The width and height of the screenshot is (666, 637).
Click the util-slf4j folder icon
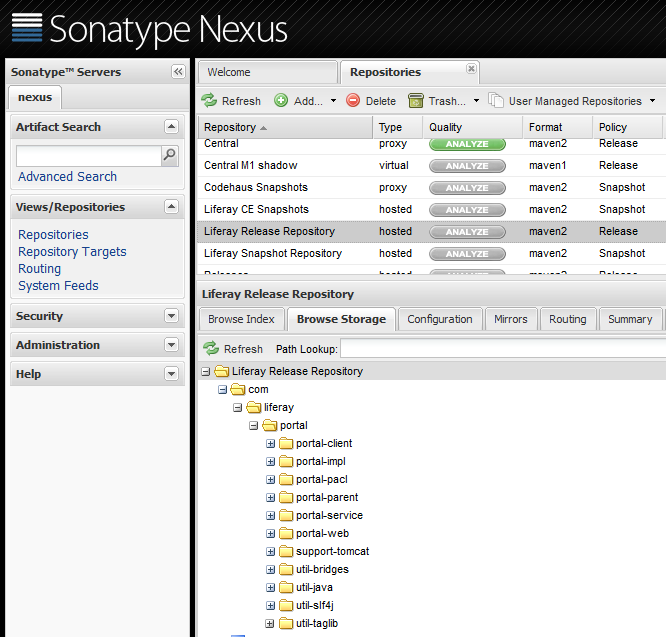pos(286,605)
